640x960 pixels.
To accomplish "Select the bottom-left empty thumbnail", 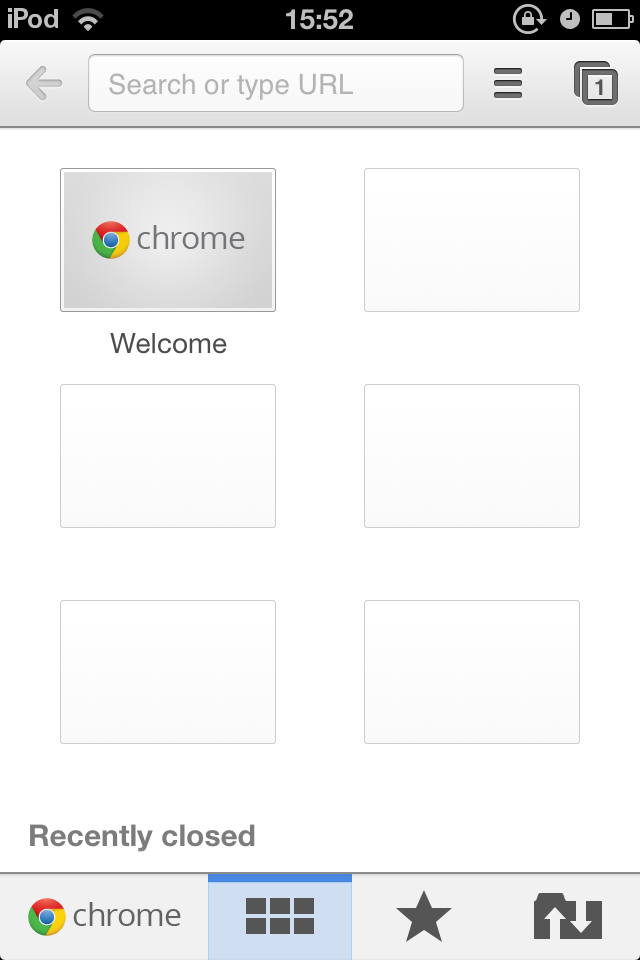I will (x=168, y=672).
